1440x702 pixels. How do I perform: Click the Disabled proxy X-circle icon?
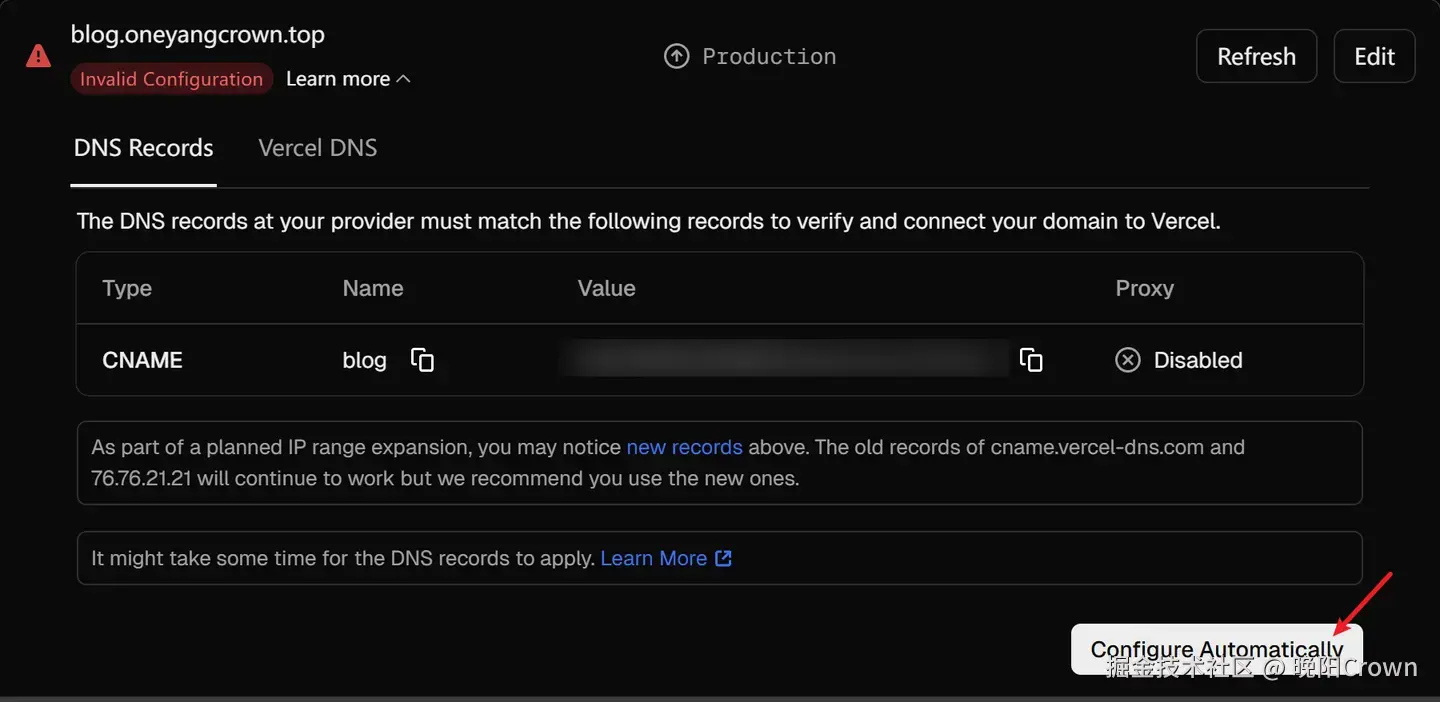pos(1128,360)
